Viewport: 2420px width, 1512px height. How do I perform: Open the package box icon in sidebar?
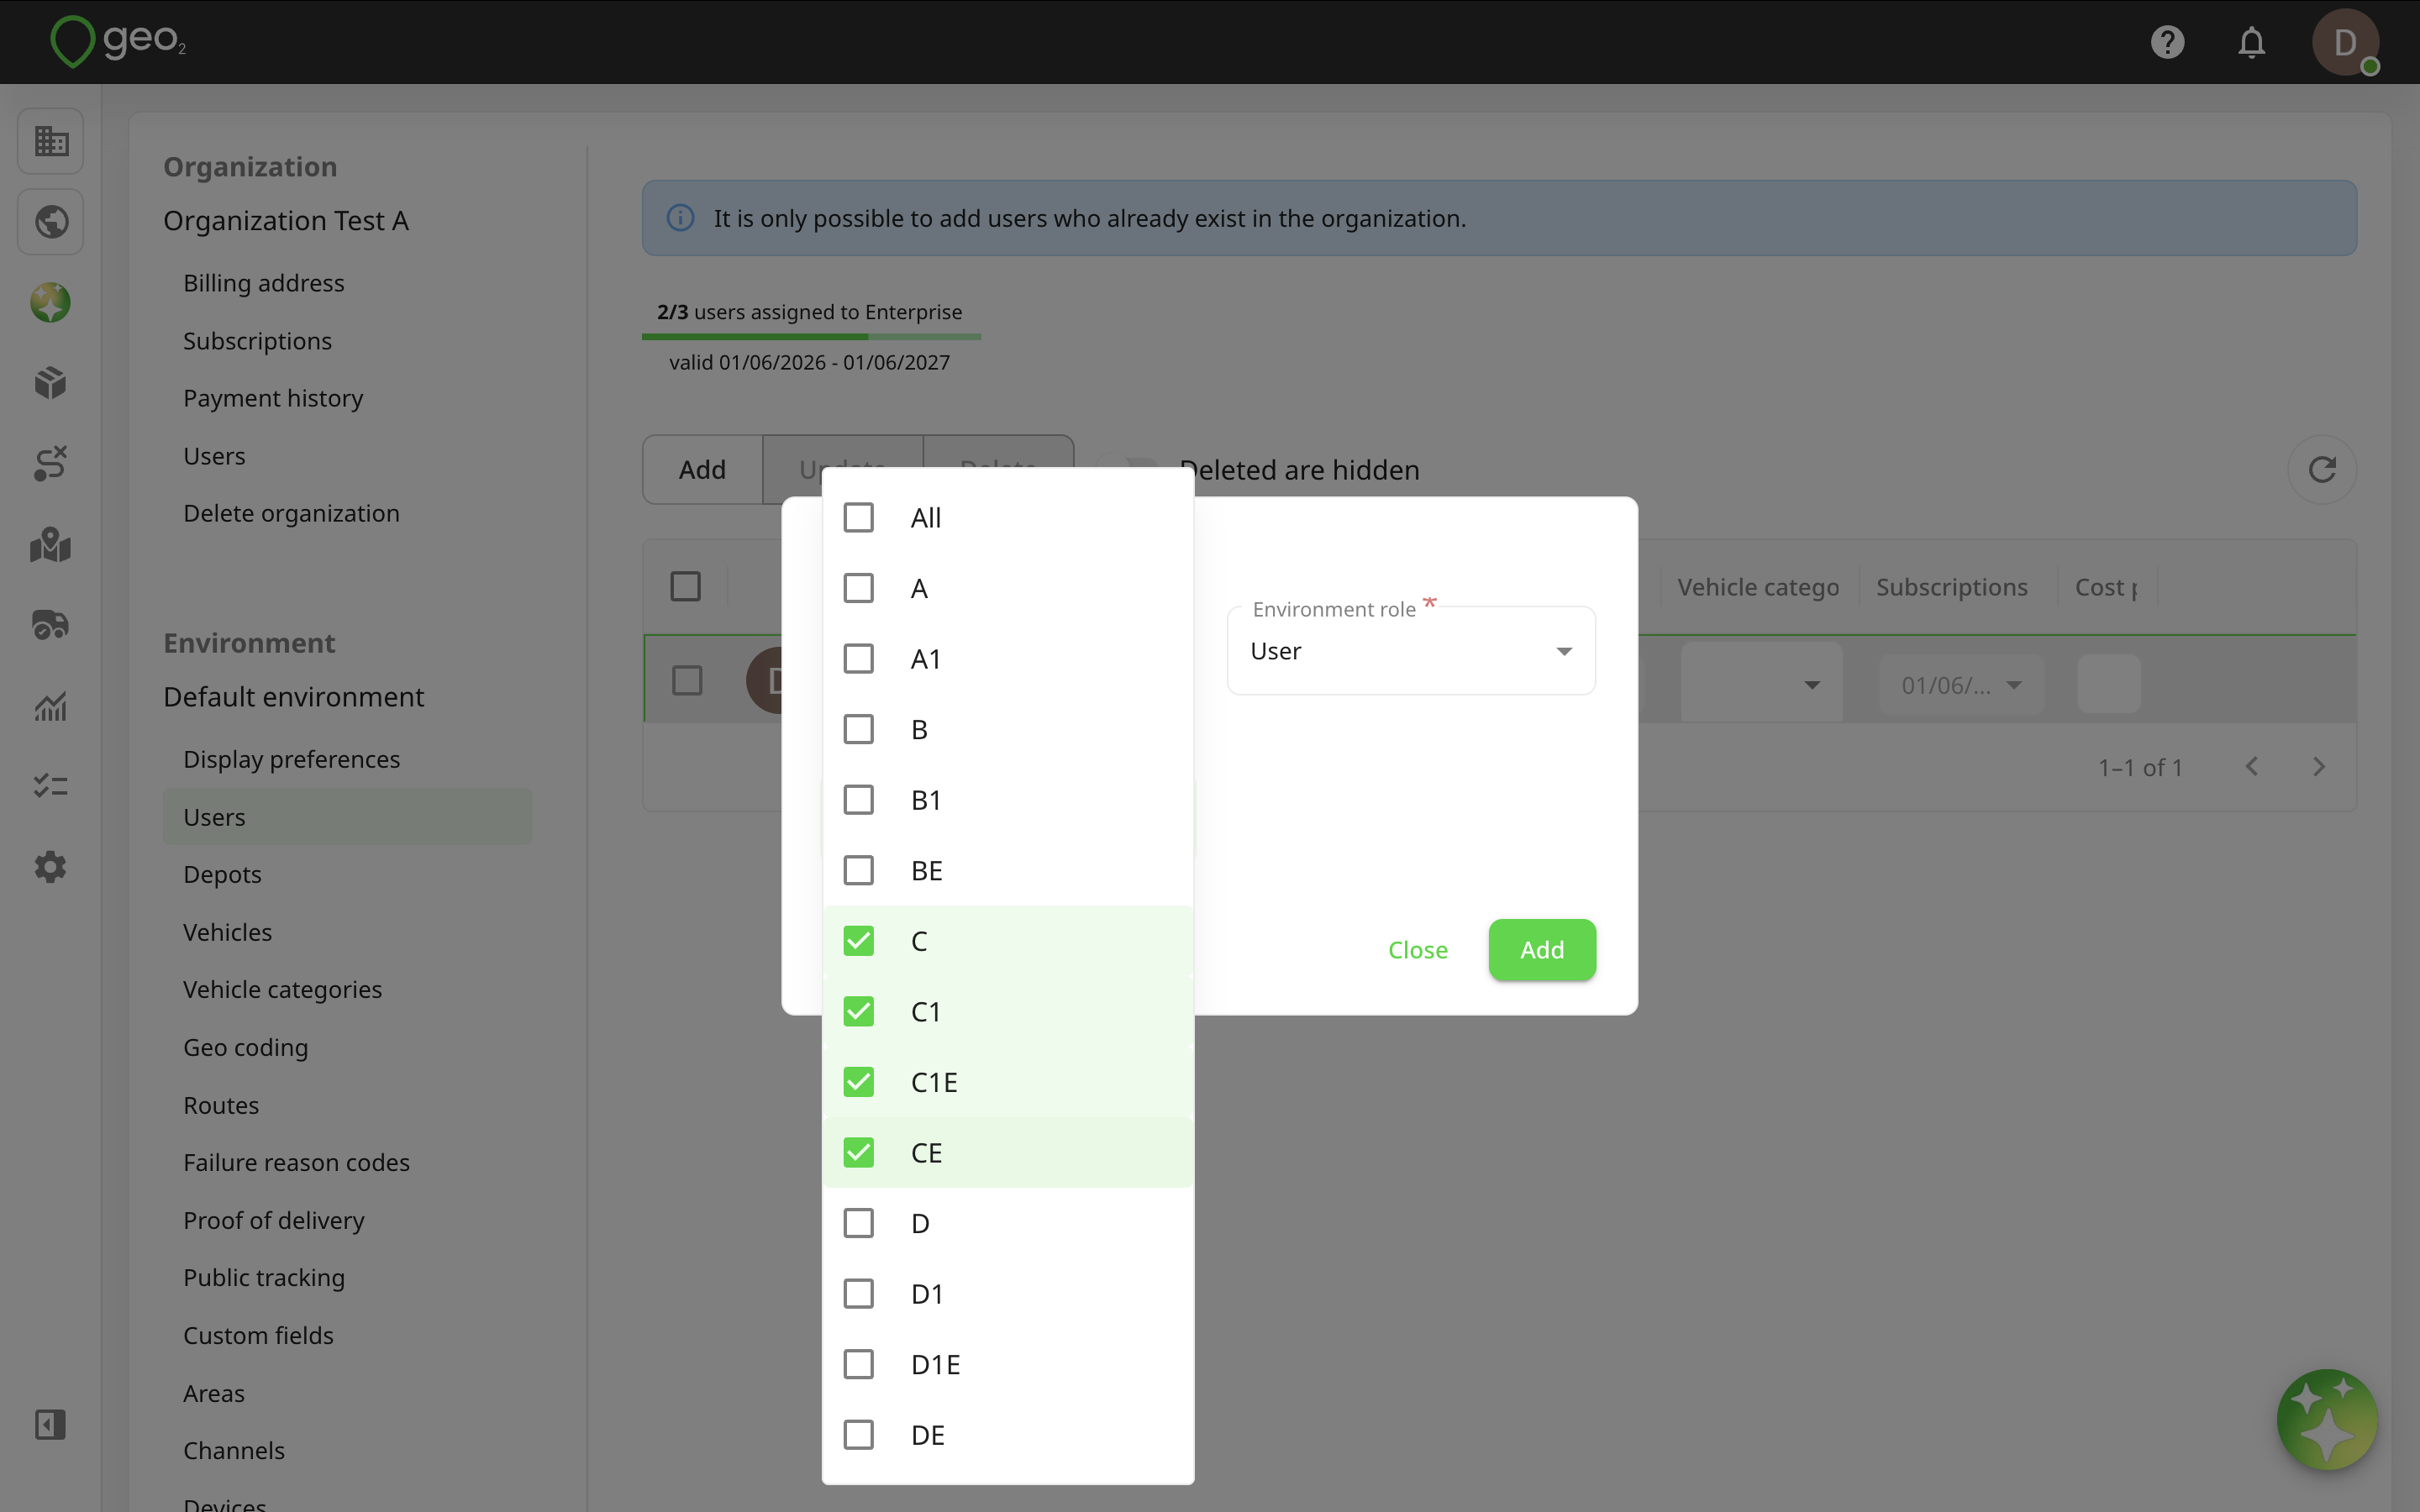(50, 383)
